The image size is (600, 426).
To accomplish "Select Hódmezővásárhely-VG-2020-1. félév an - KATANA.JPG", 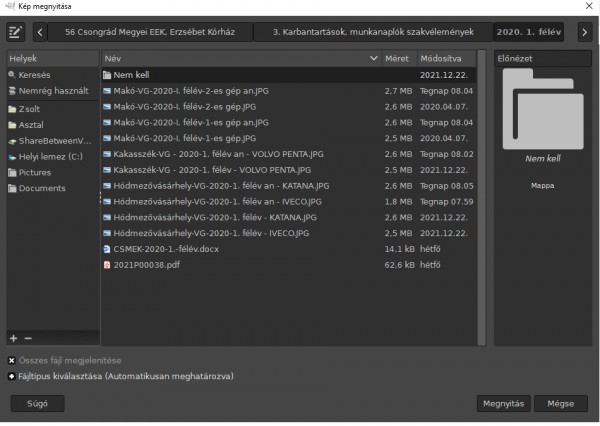I will (289, 186).
